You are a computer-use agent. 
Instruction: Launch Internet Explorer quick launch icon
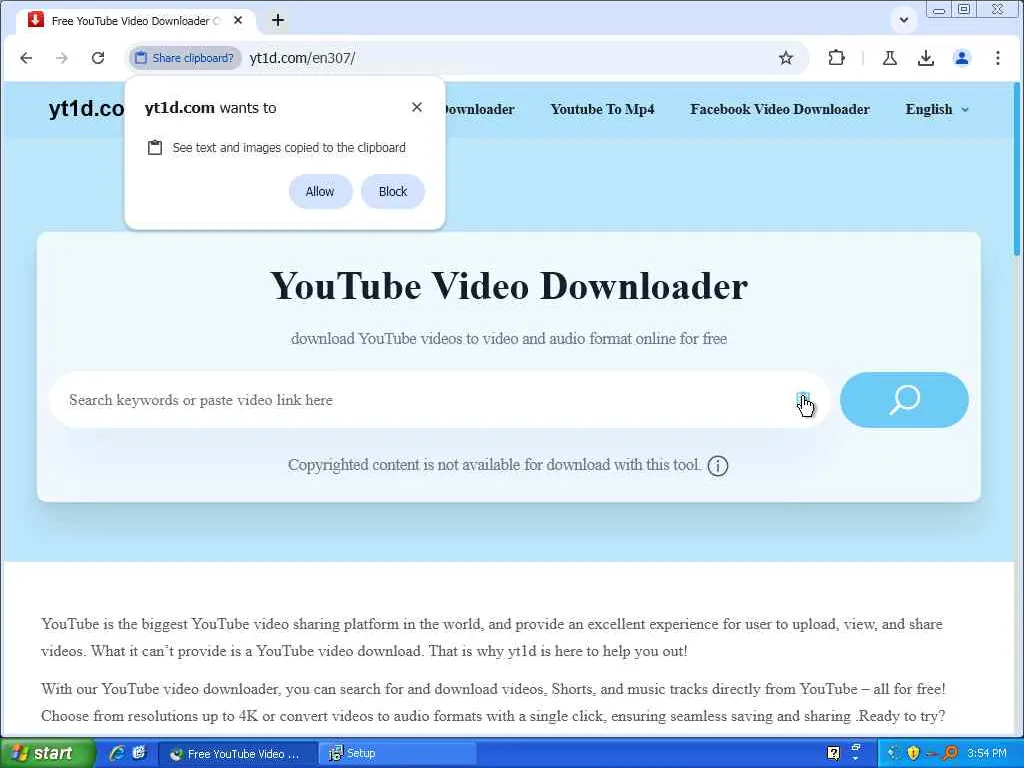(x=118, y=753)
